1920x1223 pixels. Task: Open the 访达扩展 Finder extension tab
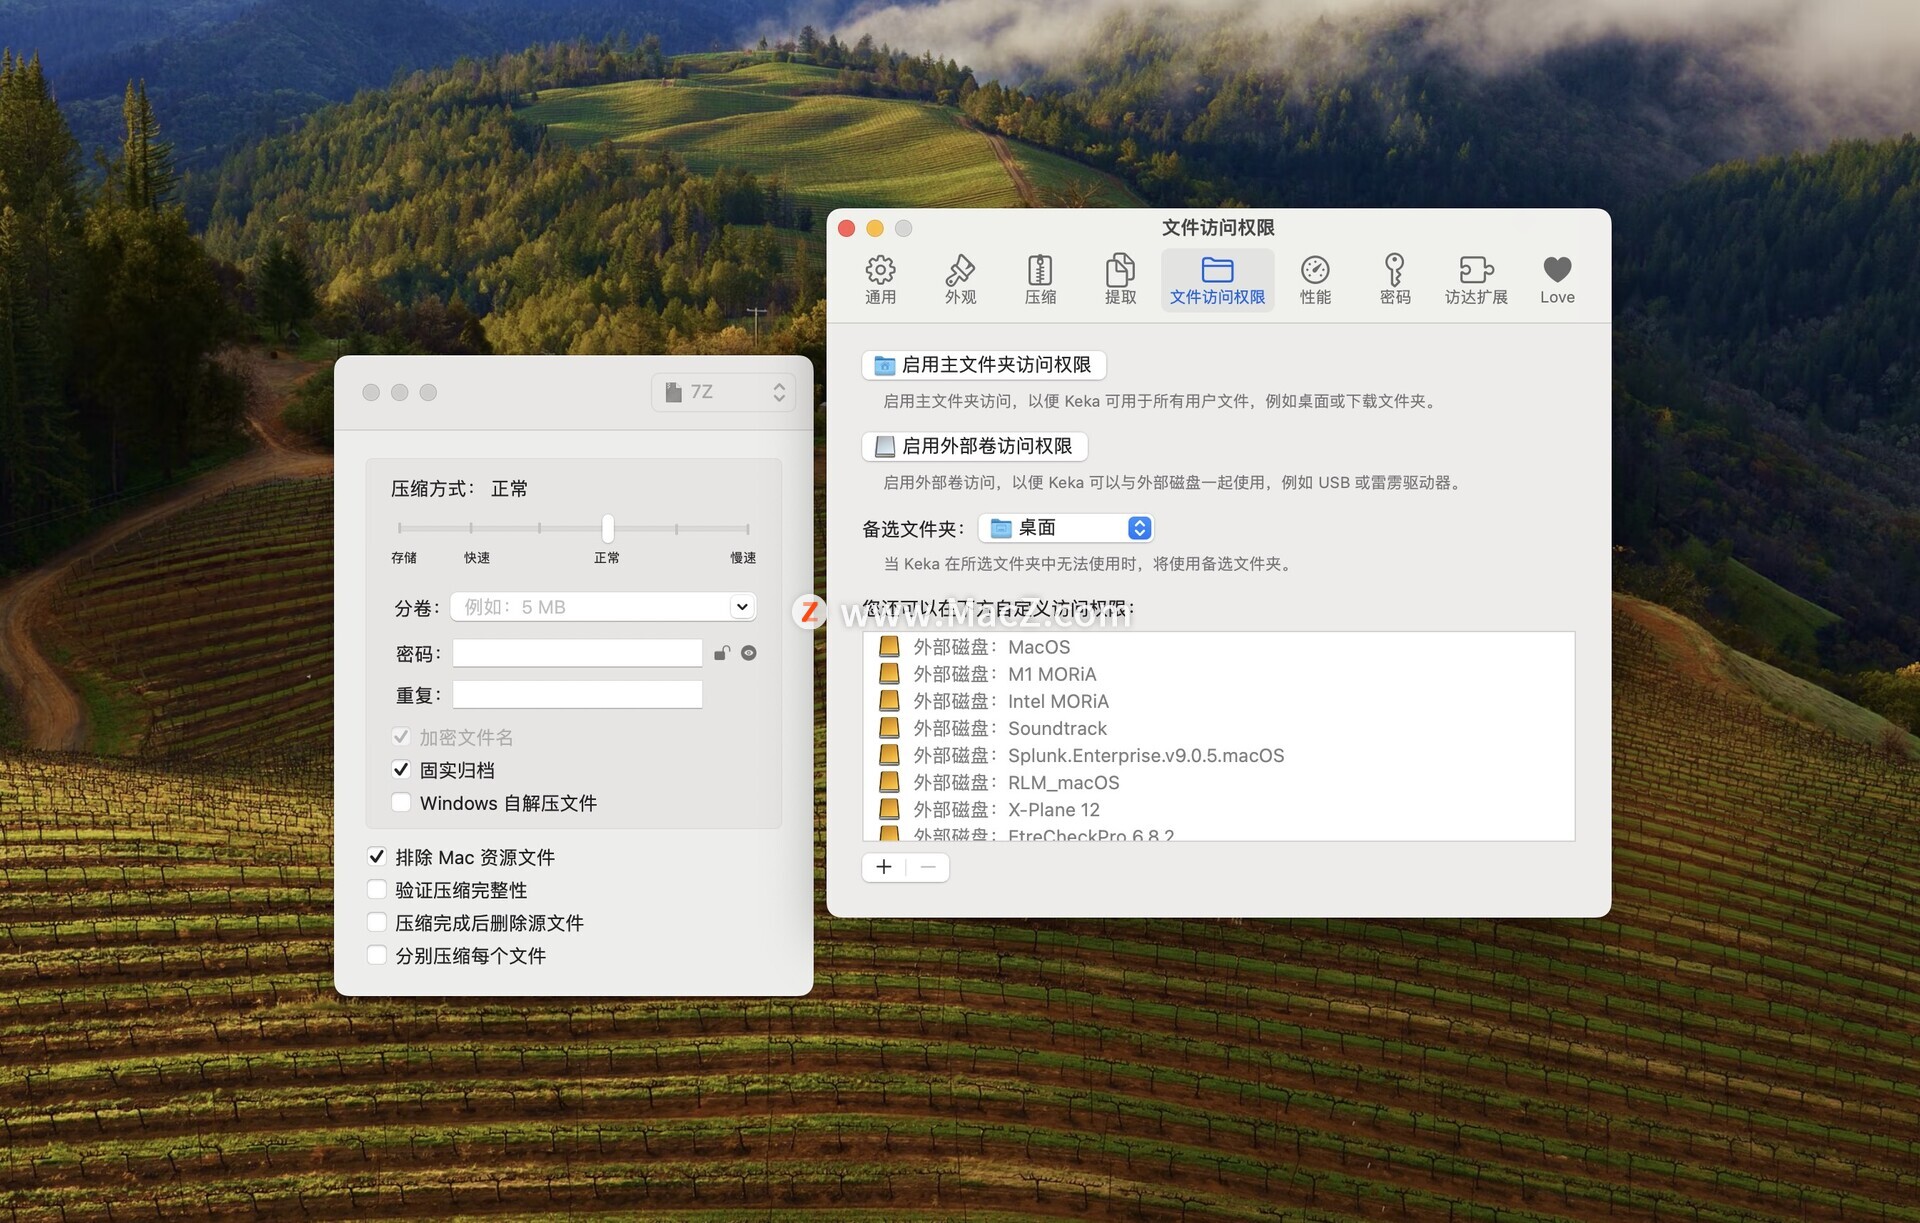point(1476,280)
